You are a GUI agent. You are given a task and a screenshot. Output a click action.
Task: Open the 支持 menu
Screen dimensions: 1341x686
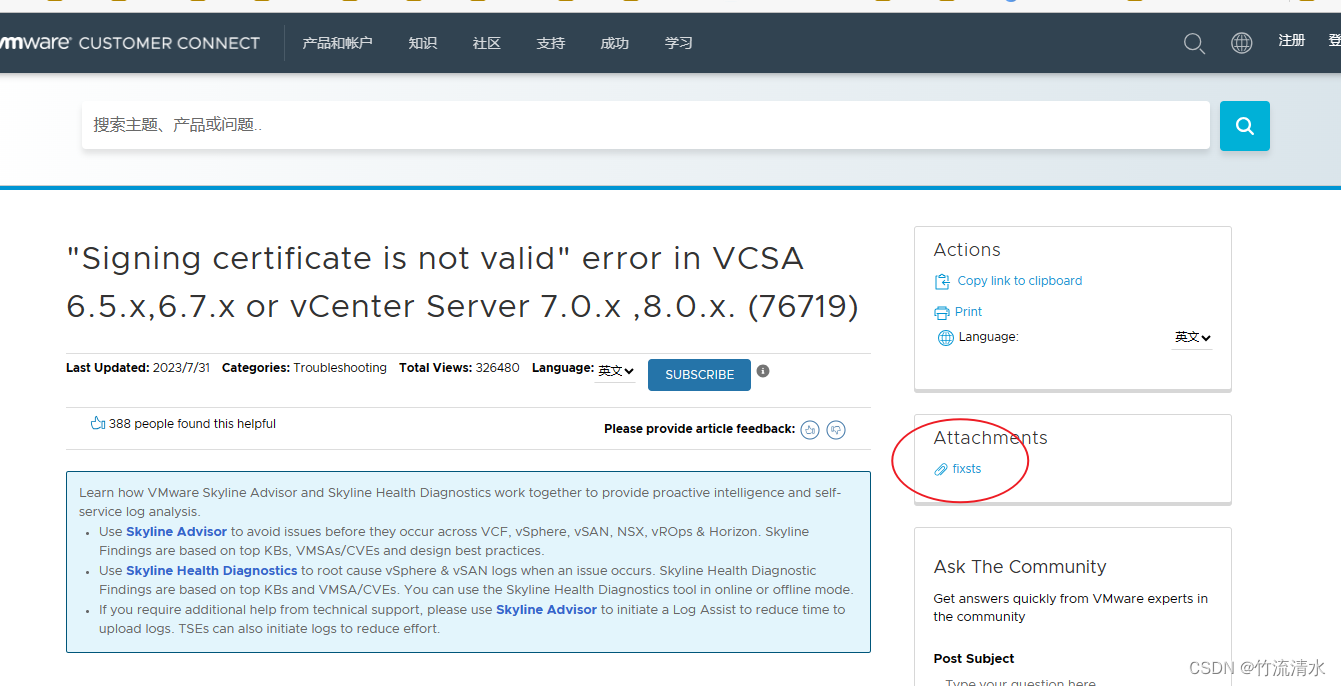[551, 43]
